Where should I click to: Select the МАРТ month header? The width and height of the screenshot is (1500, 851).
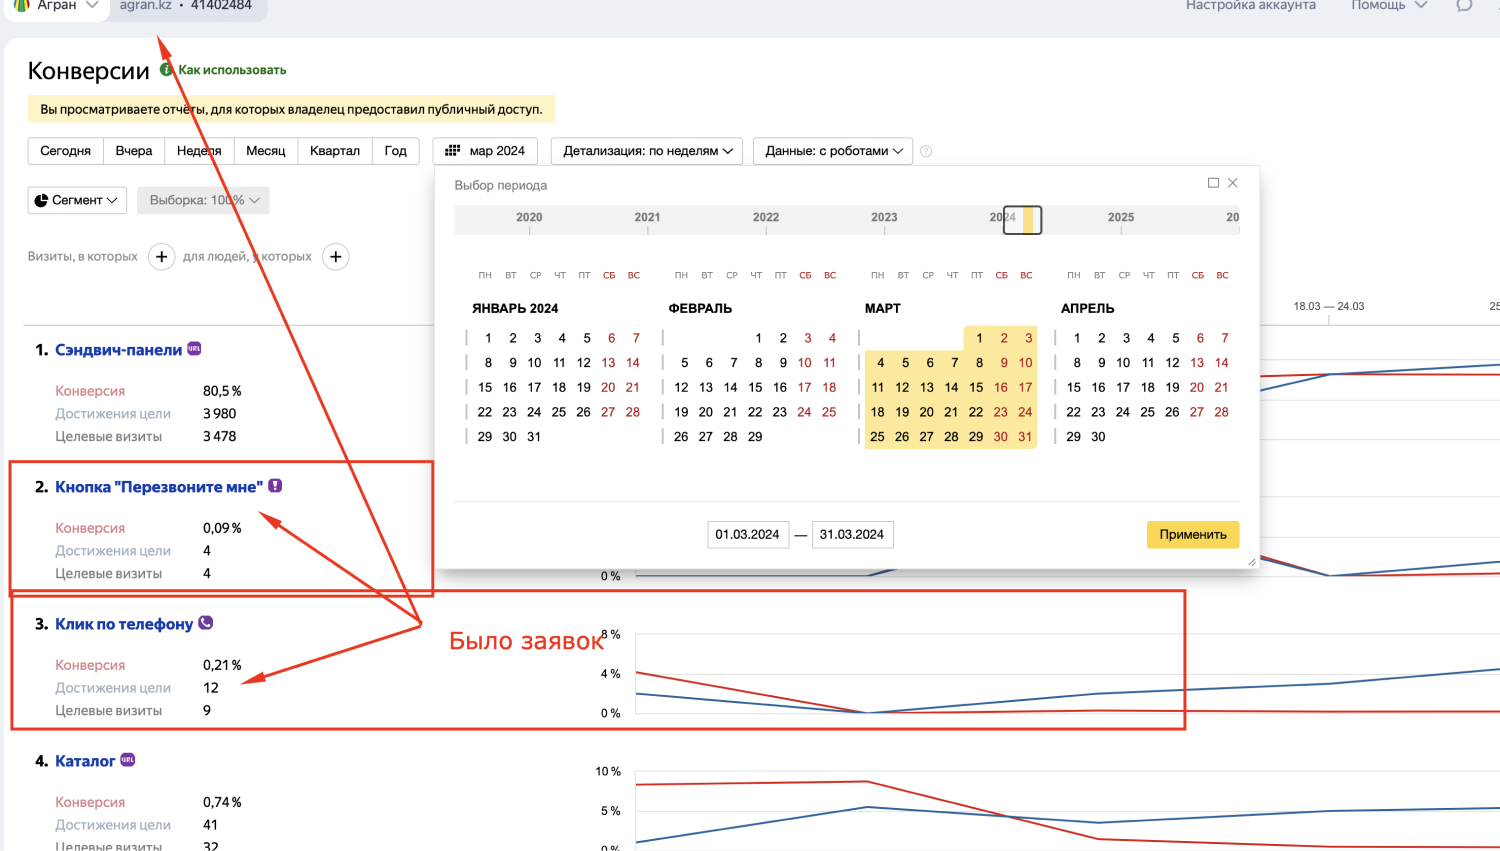pyautogui.click(x=883, y=308)
